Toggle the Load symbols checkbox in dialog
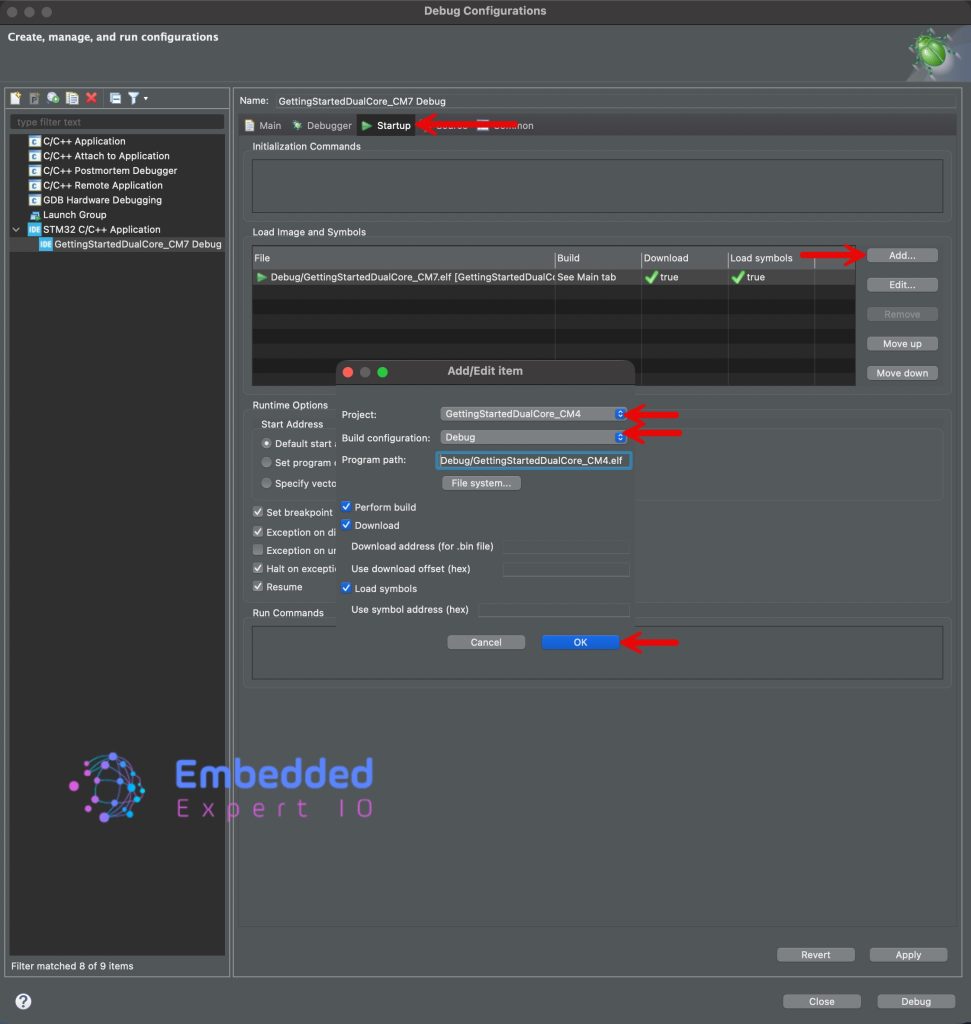971x1024 pixels. click(347, 589)
